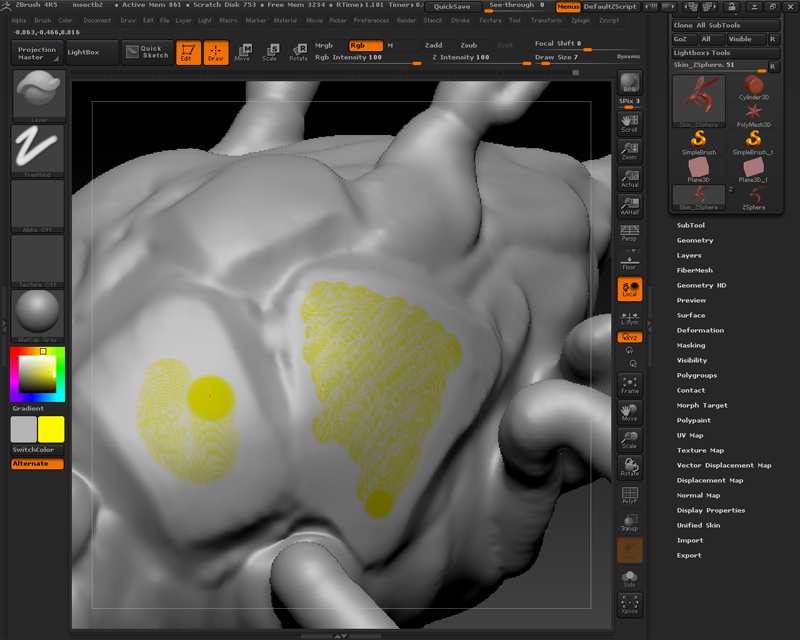This screenshot has height=640, width=800.
Task: Click the right-shelf Scale icon
Action: (630, 440)
